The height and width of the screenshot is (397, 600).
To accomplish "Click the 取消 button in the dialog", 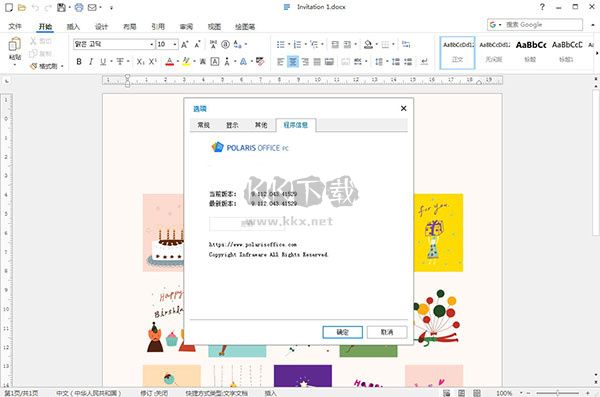I will [387, 332].
